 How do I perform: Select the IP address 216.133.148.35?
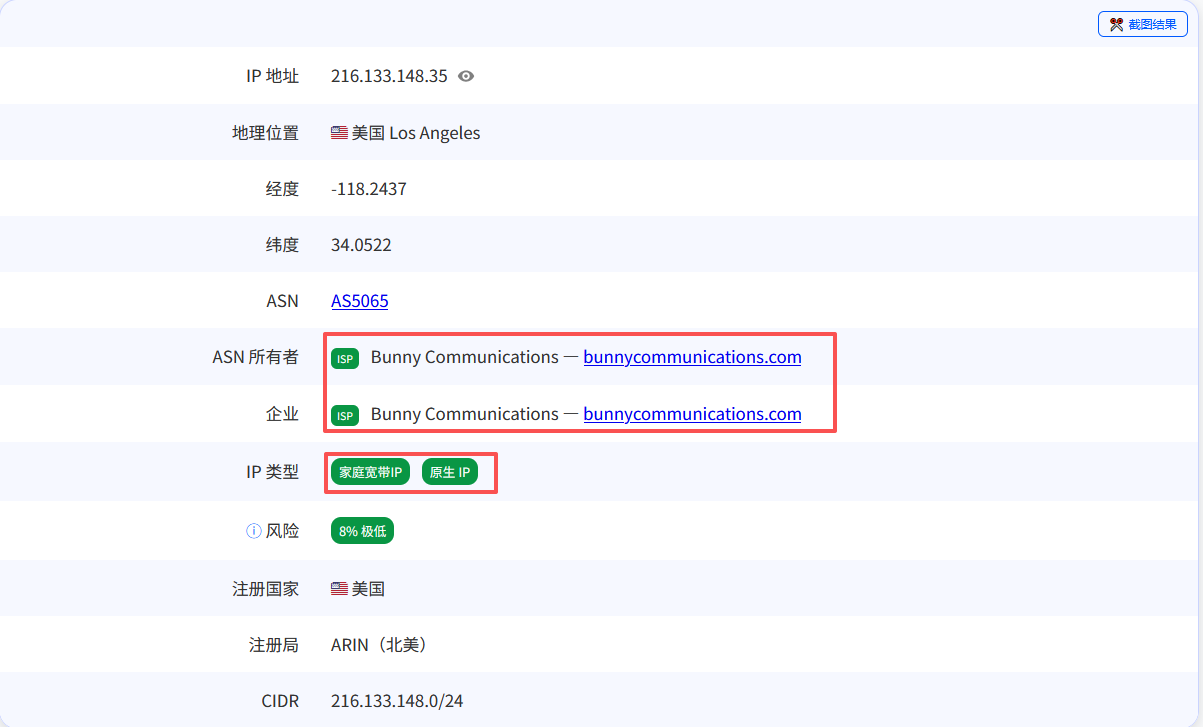[x=391, y=75]
